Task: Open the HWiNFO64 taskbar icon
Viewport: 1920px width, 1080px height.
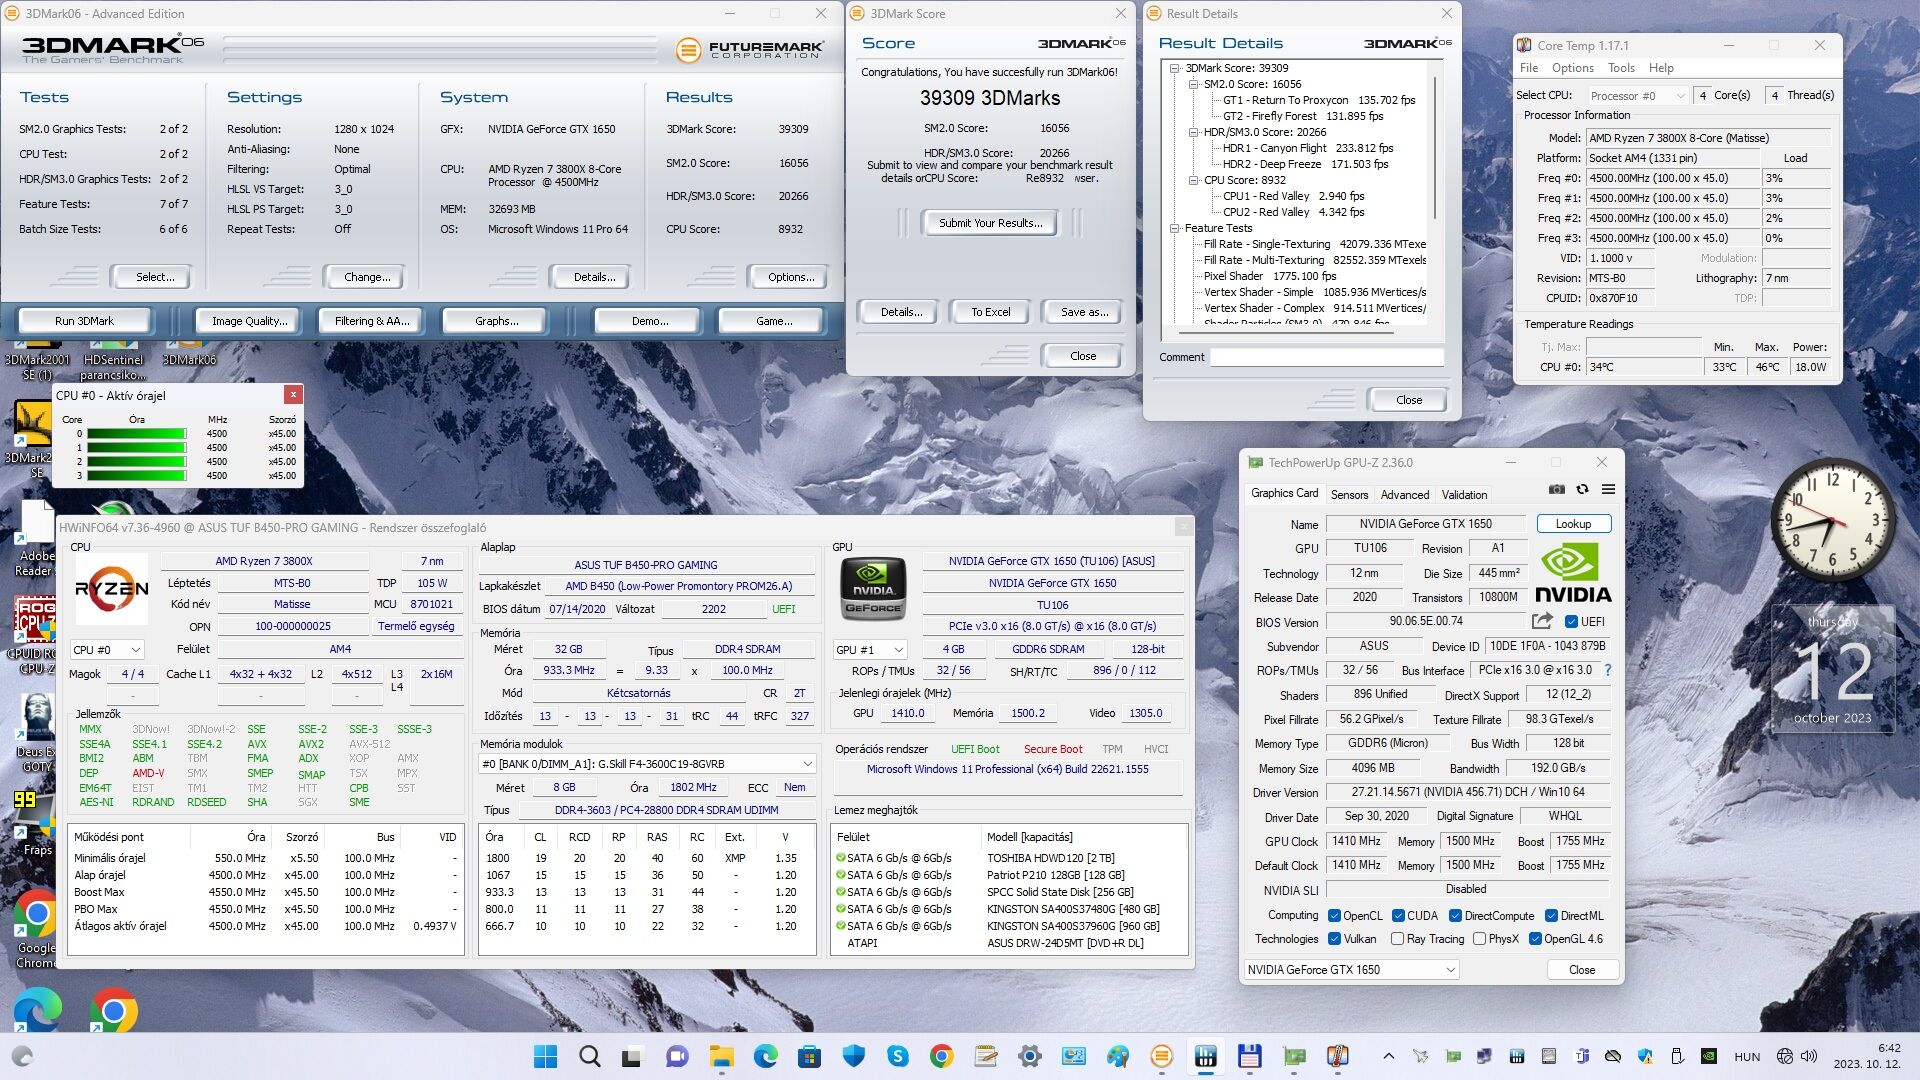Action: (x=1205, y=1056)
